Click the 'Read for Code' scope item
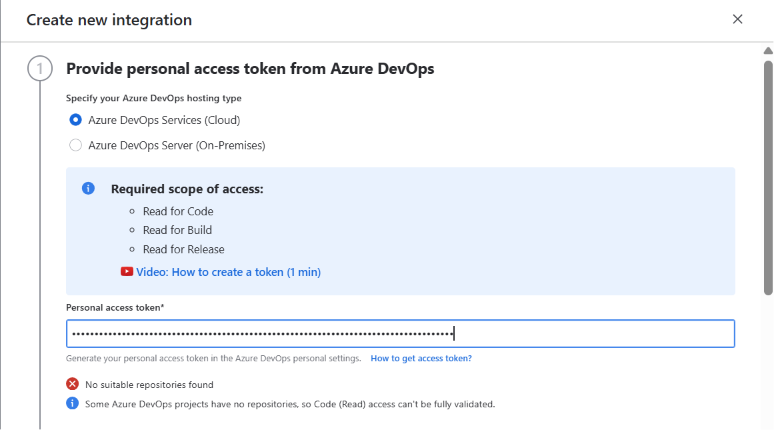The image size is (774, 430). click(x=178, y=211)
